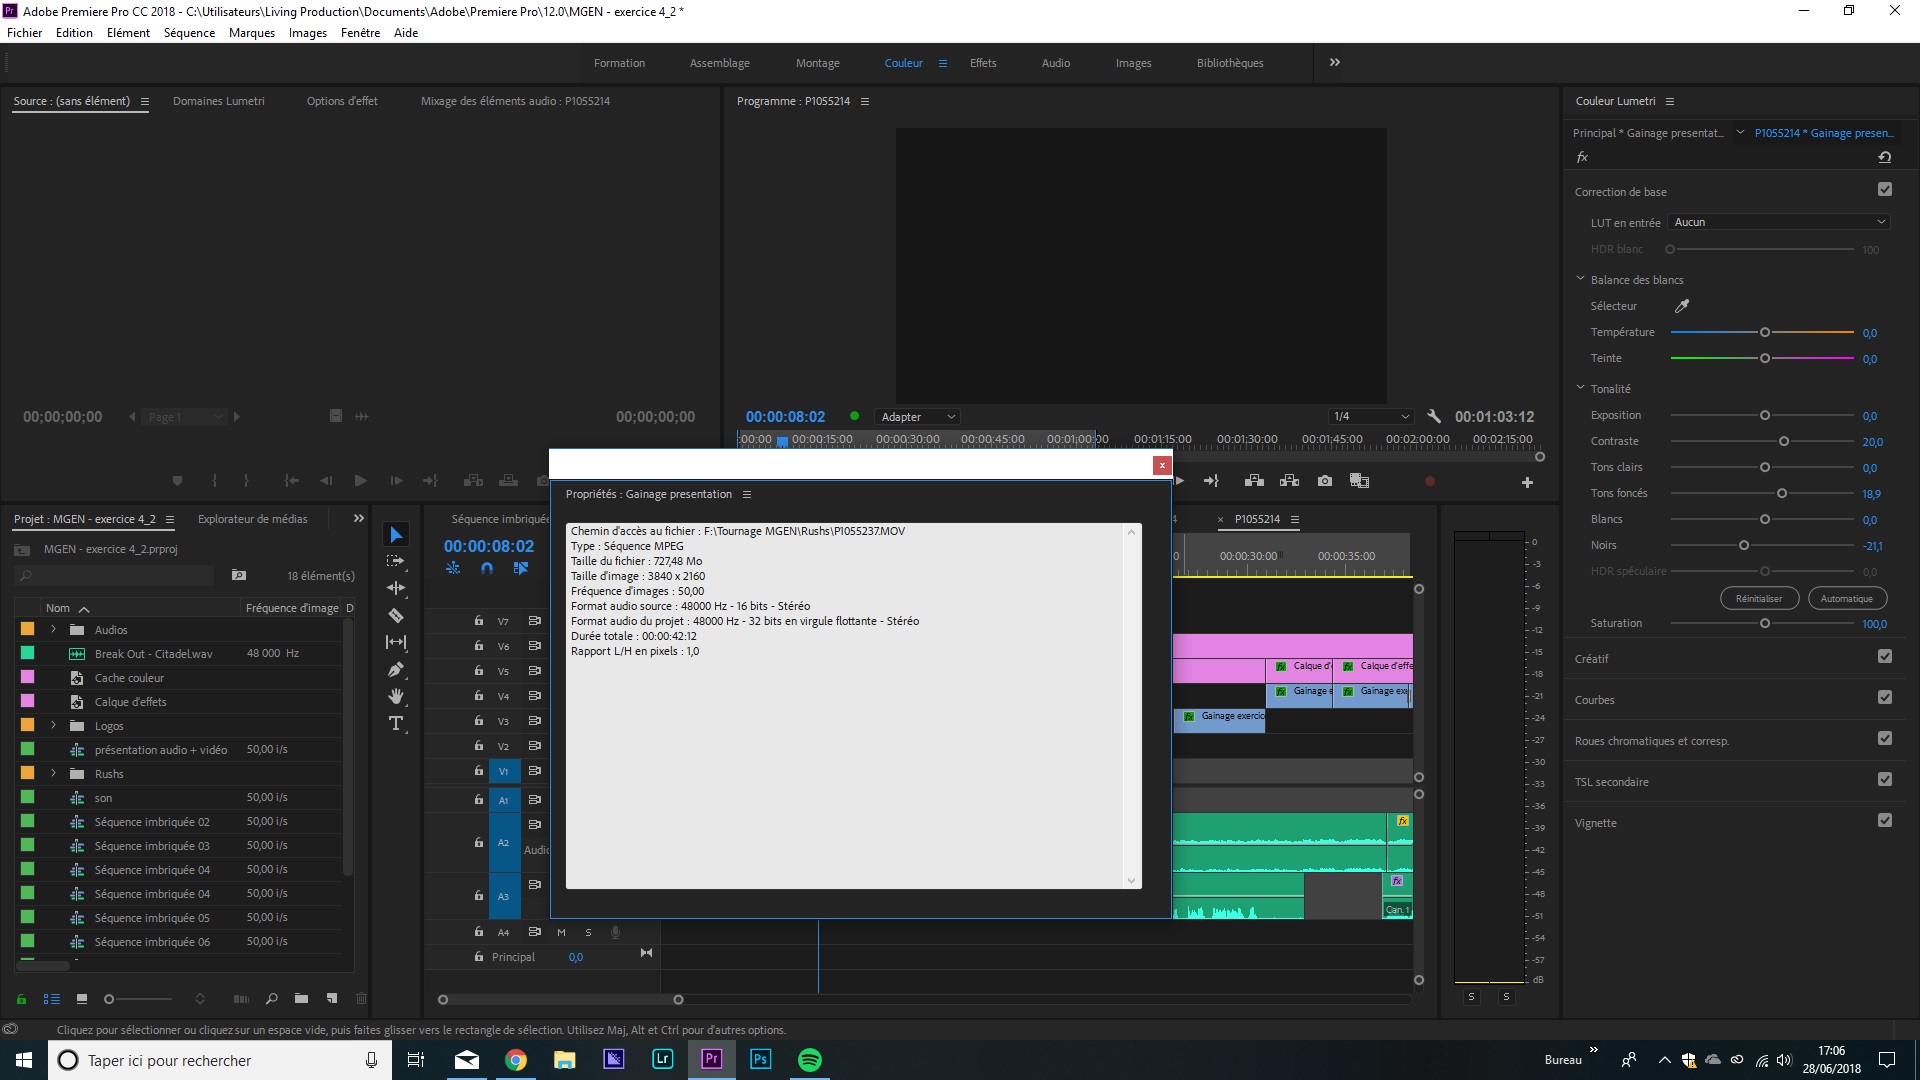This screenshot has height=1080, width=1920.
Task: Click the Automatique button
Action: click(1846, 599)
